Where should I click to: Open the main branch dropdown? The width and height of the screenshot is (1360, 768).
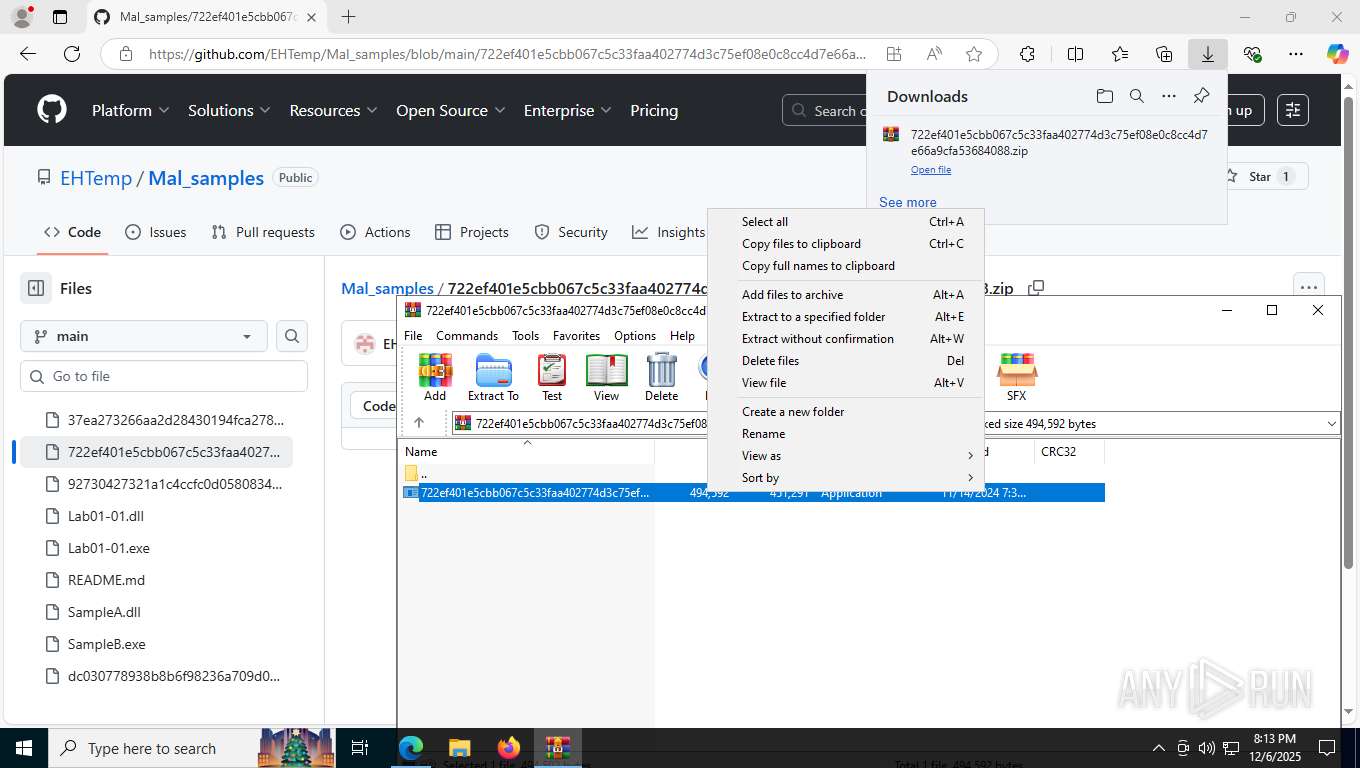point(144,336)
